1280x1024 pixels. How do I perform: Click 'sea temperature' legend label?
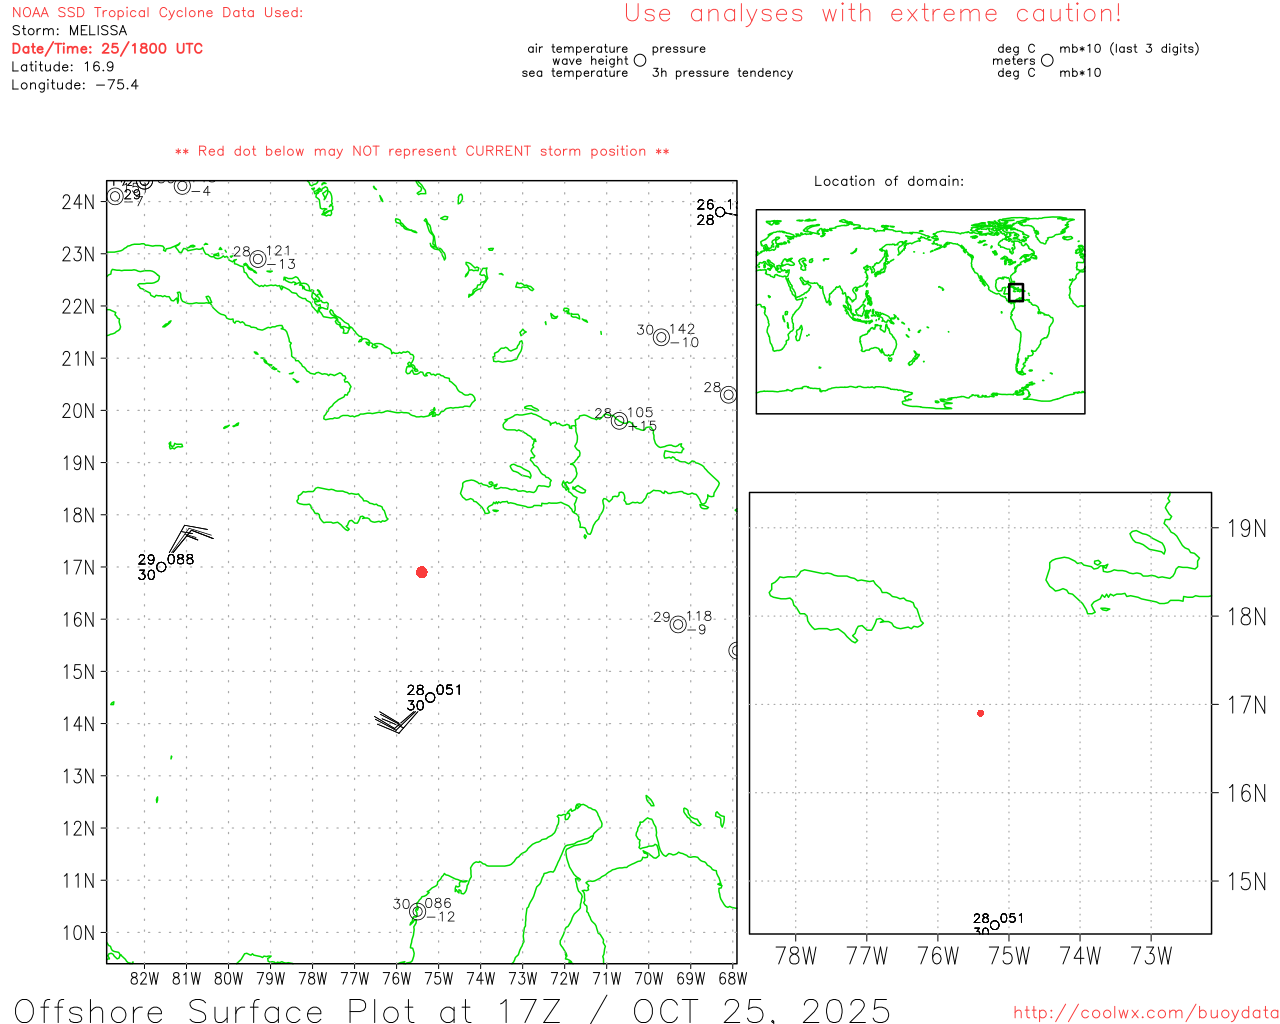pyautogui.click(x=575, y=73)
